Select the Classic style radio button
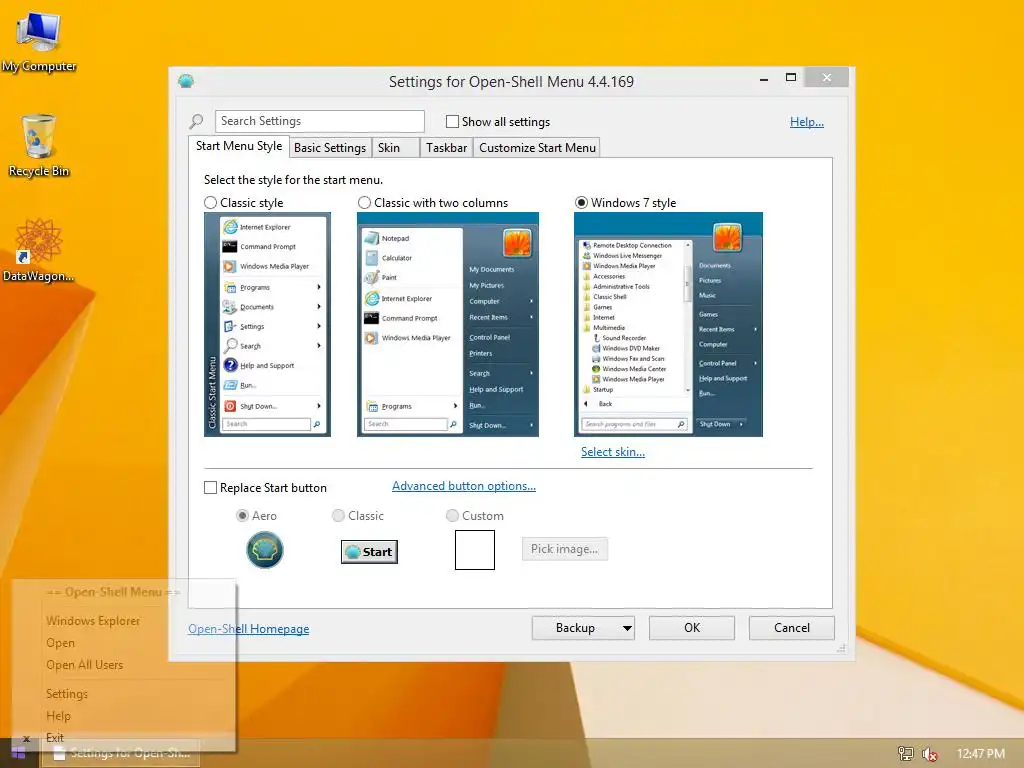 point(210,202)
